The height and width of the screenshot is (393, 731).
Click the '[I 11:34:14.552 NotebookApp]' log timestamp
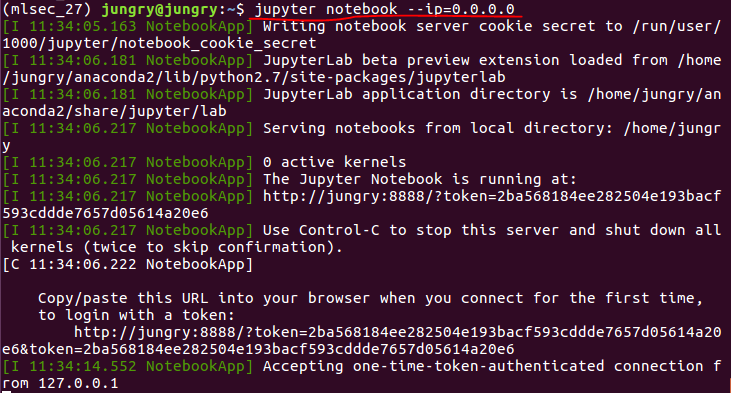click(128, 366)
